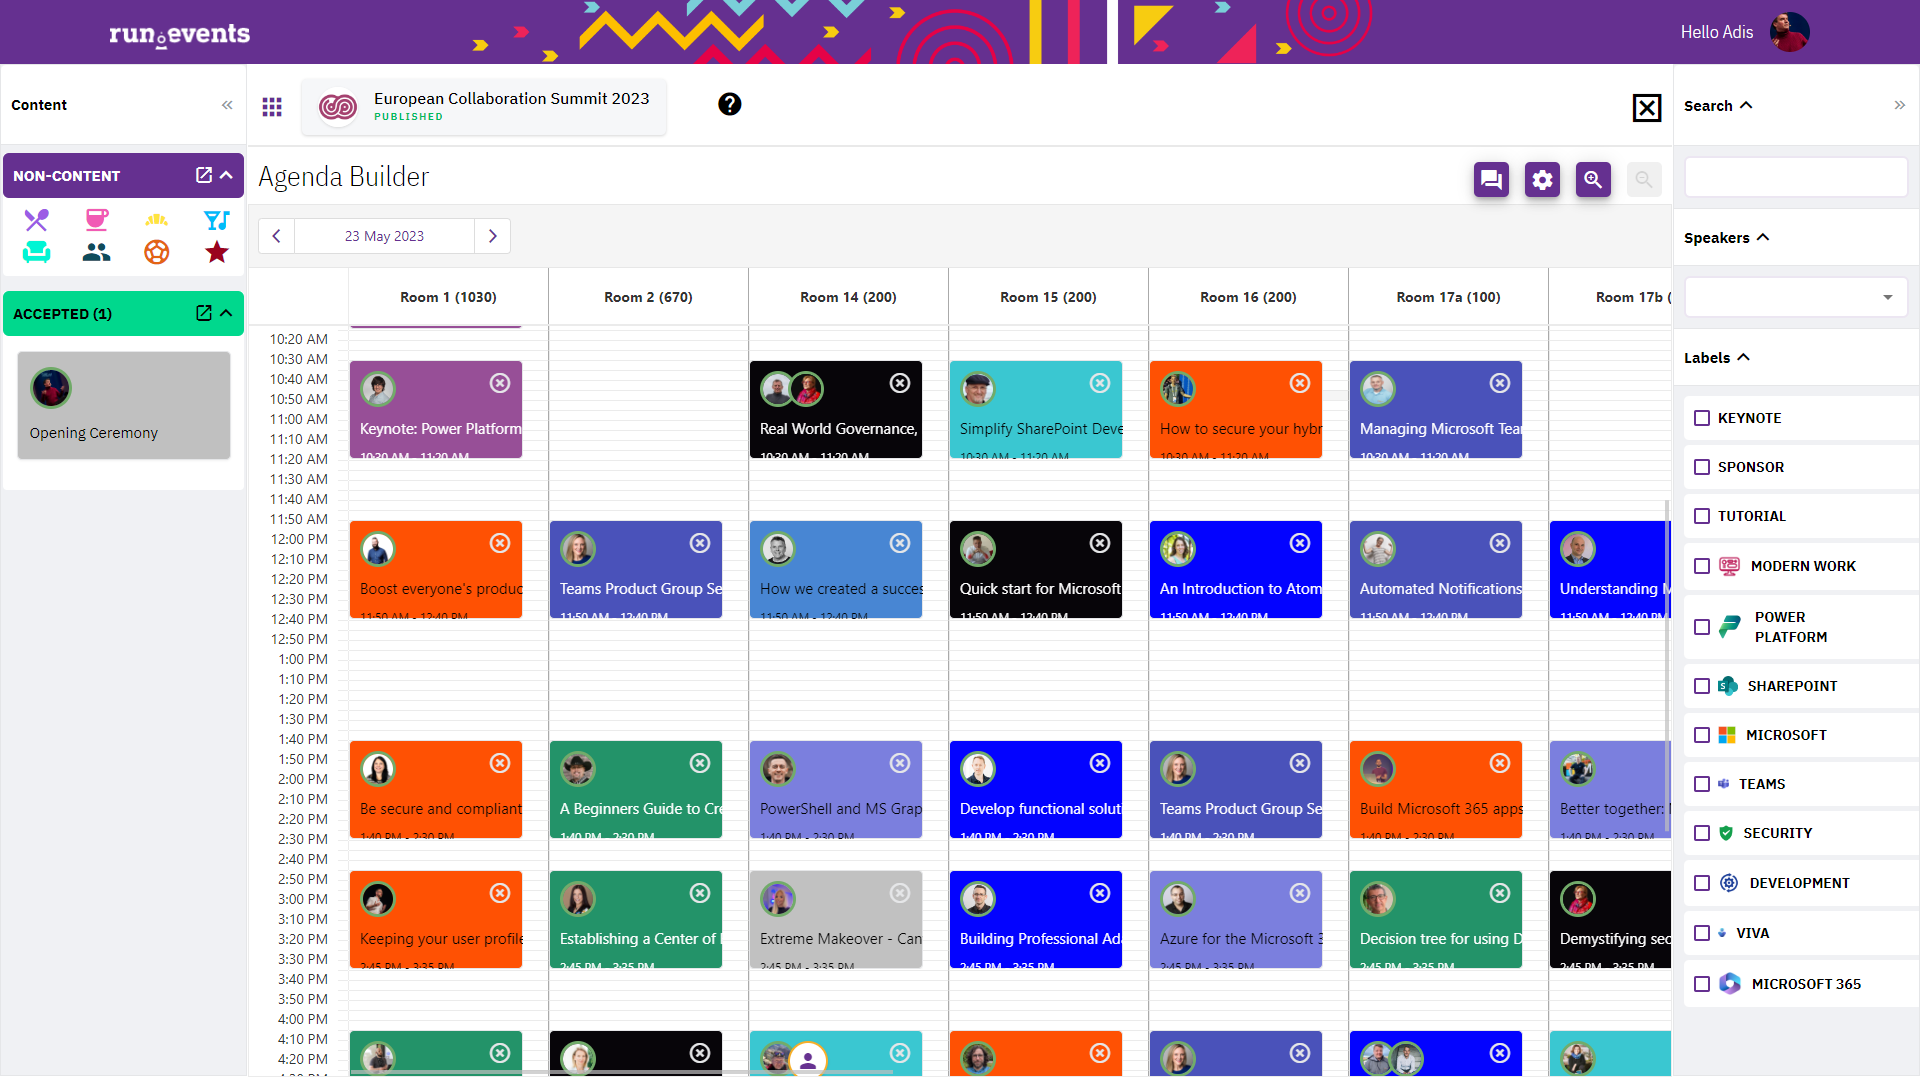1920x1080 pixels.
Task: Click the Search text input field
Action: pos(1796,177)
